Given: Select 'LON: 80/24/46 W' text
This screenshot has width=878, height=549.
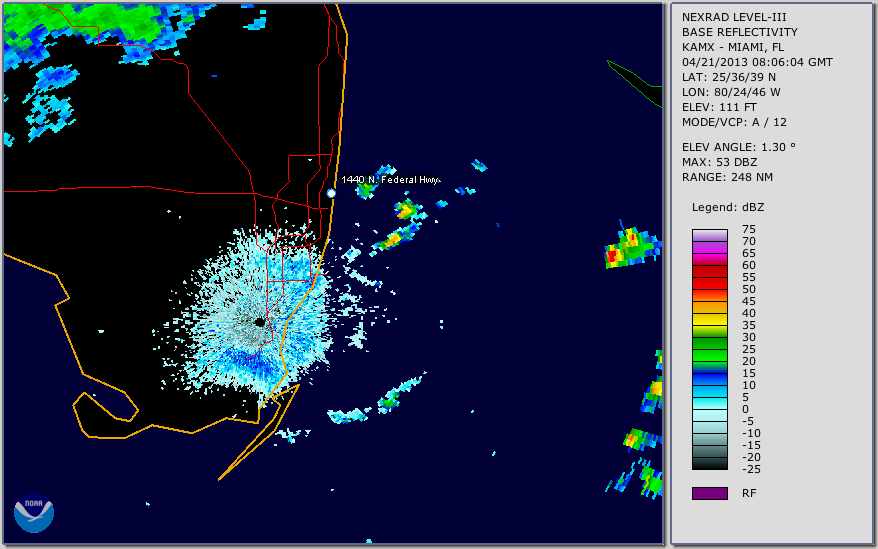Looking at the screenshot, I should tap(731, 92).
